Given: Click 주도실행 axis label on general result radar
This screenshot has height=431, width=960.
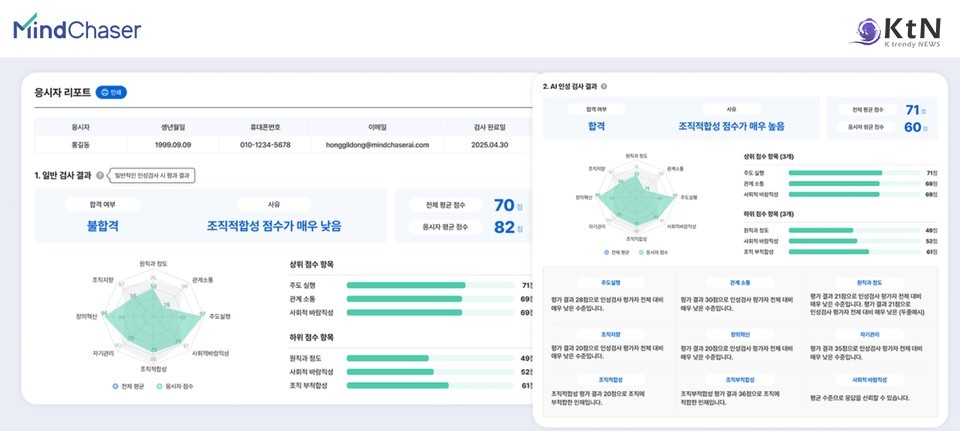Looking at the screenshot, I should point(220,317).
